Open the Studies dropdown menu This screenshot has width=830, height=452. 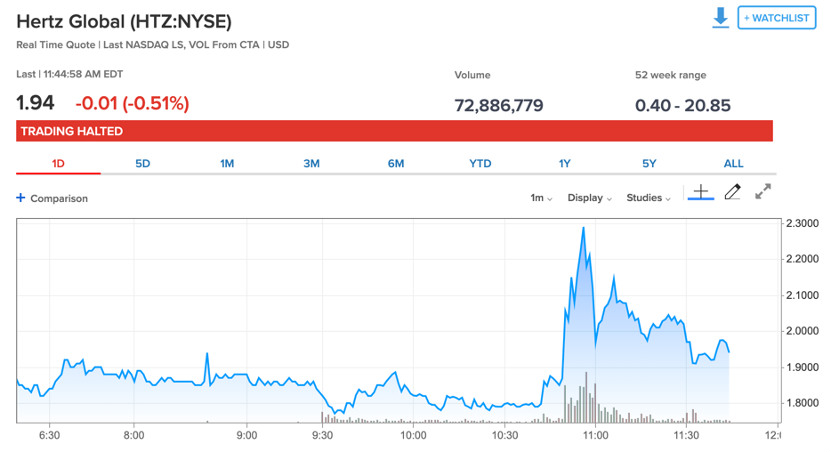click(x=648, y=198)
